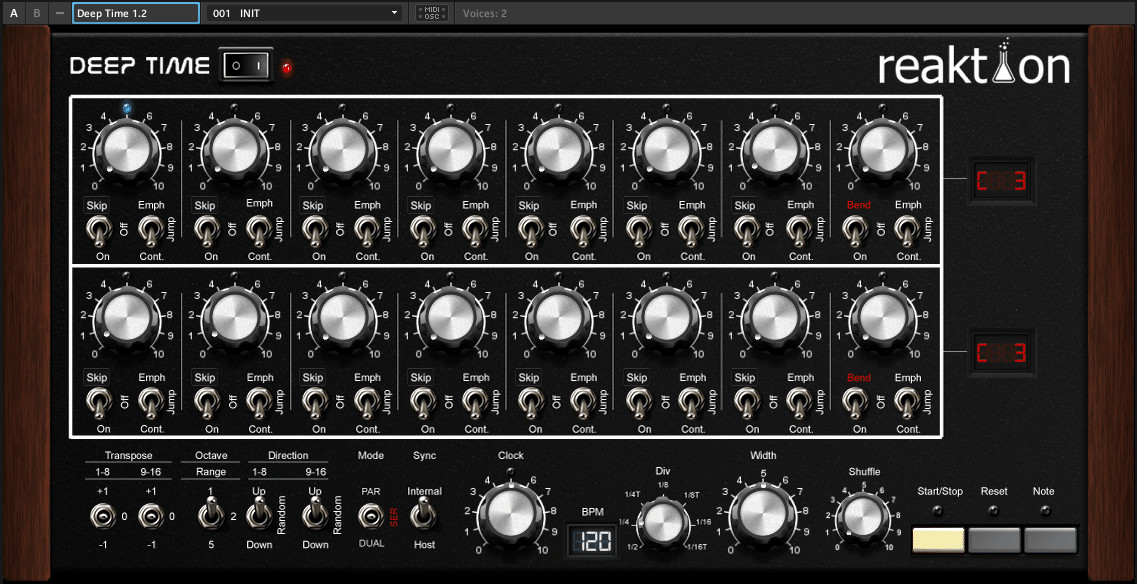Flip the Deep Time power rocker switch
The height and width of the screenshot is (584, 1137).
tap(247, 66)
